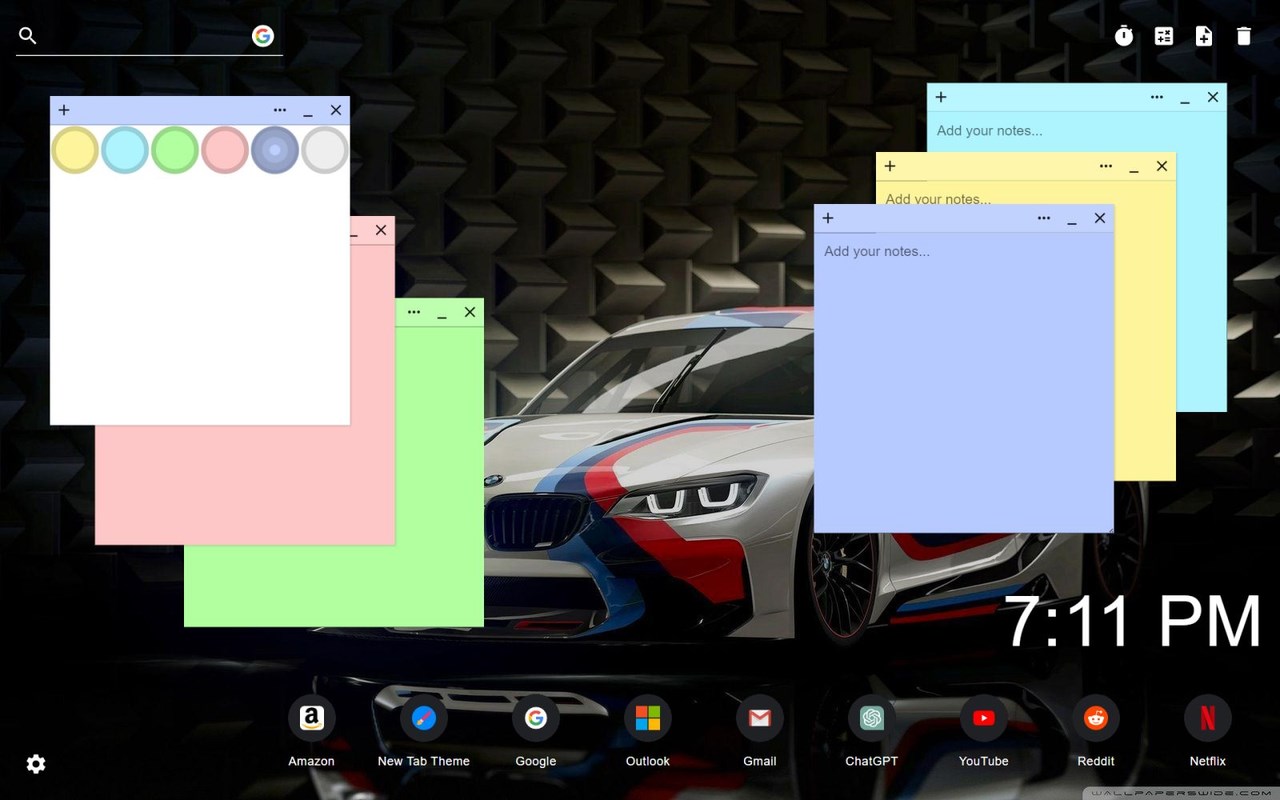Click the trash icon to delete notes
The height and width of the screenshot is (800, 1280).
1244,36
